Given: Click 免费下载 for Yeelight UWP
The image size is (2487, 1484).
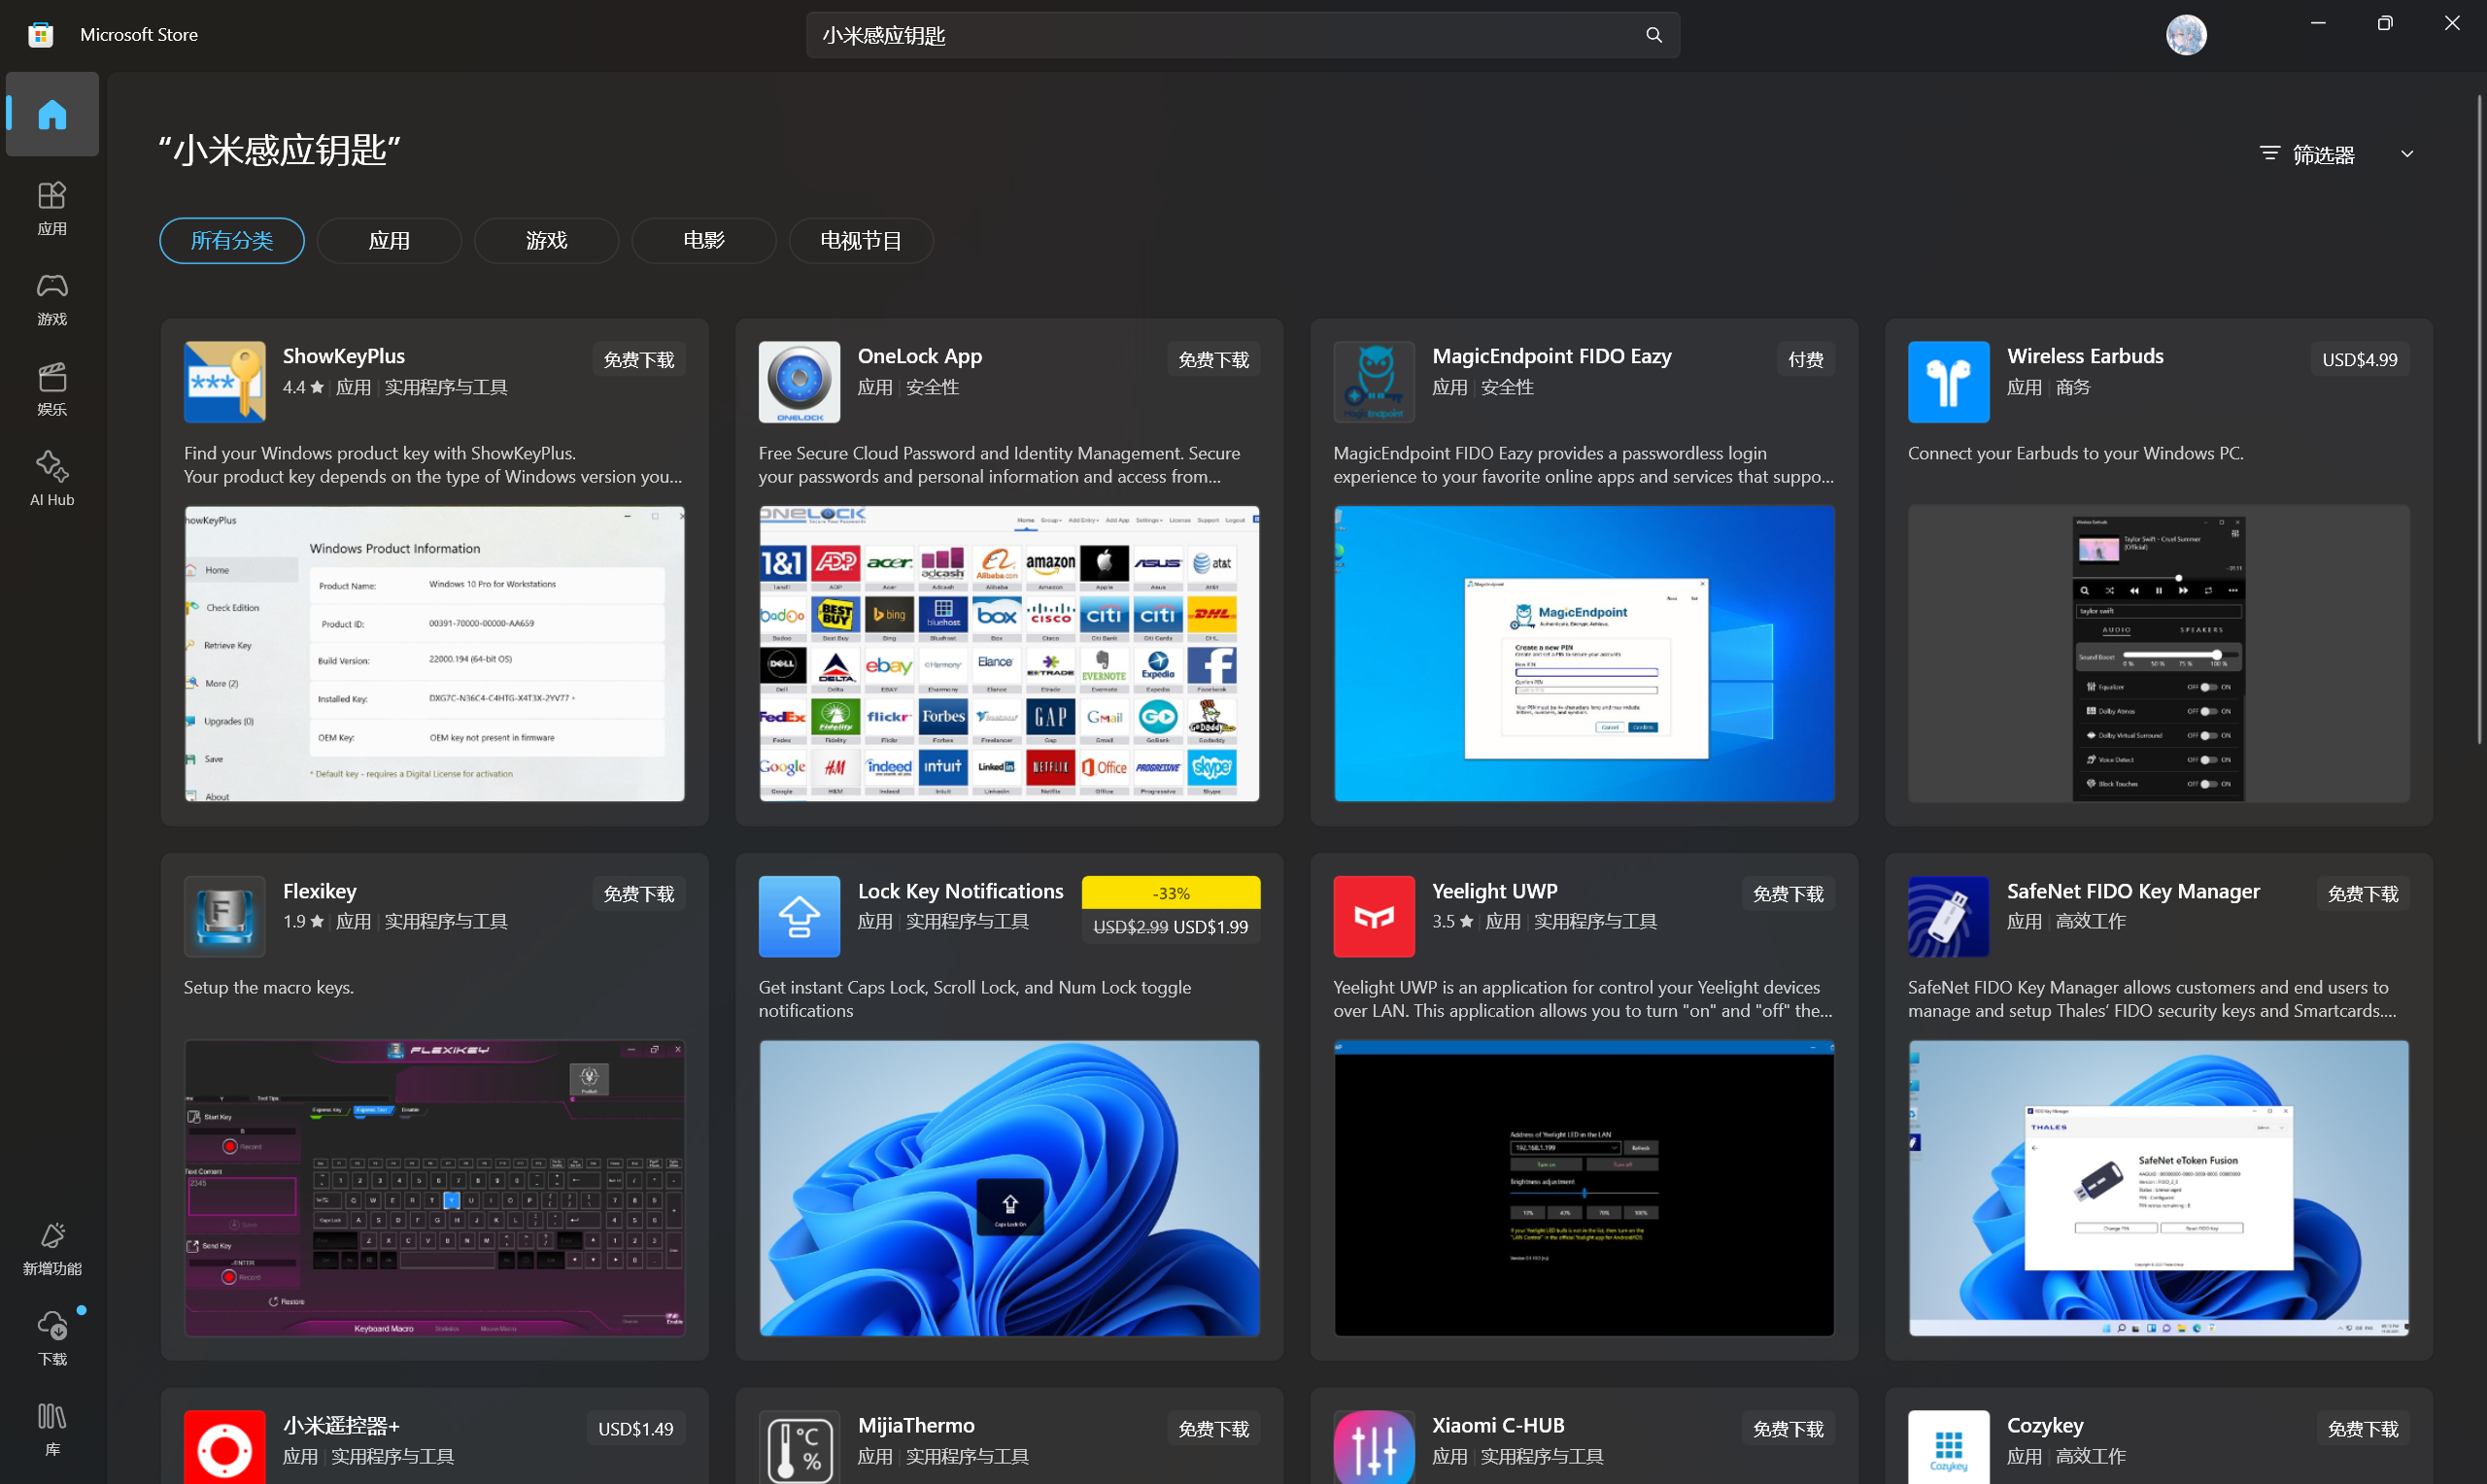Looking at the screenshot, I should click(1789, 894).
